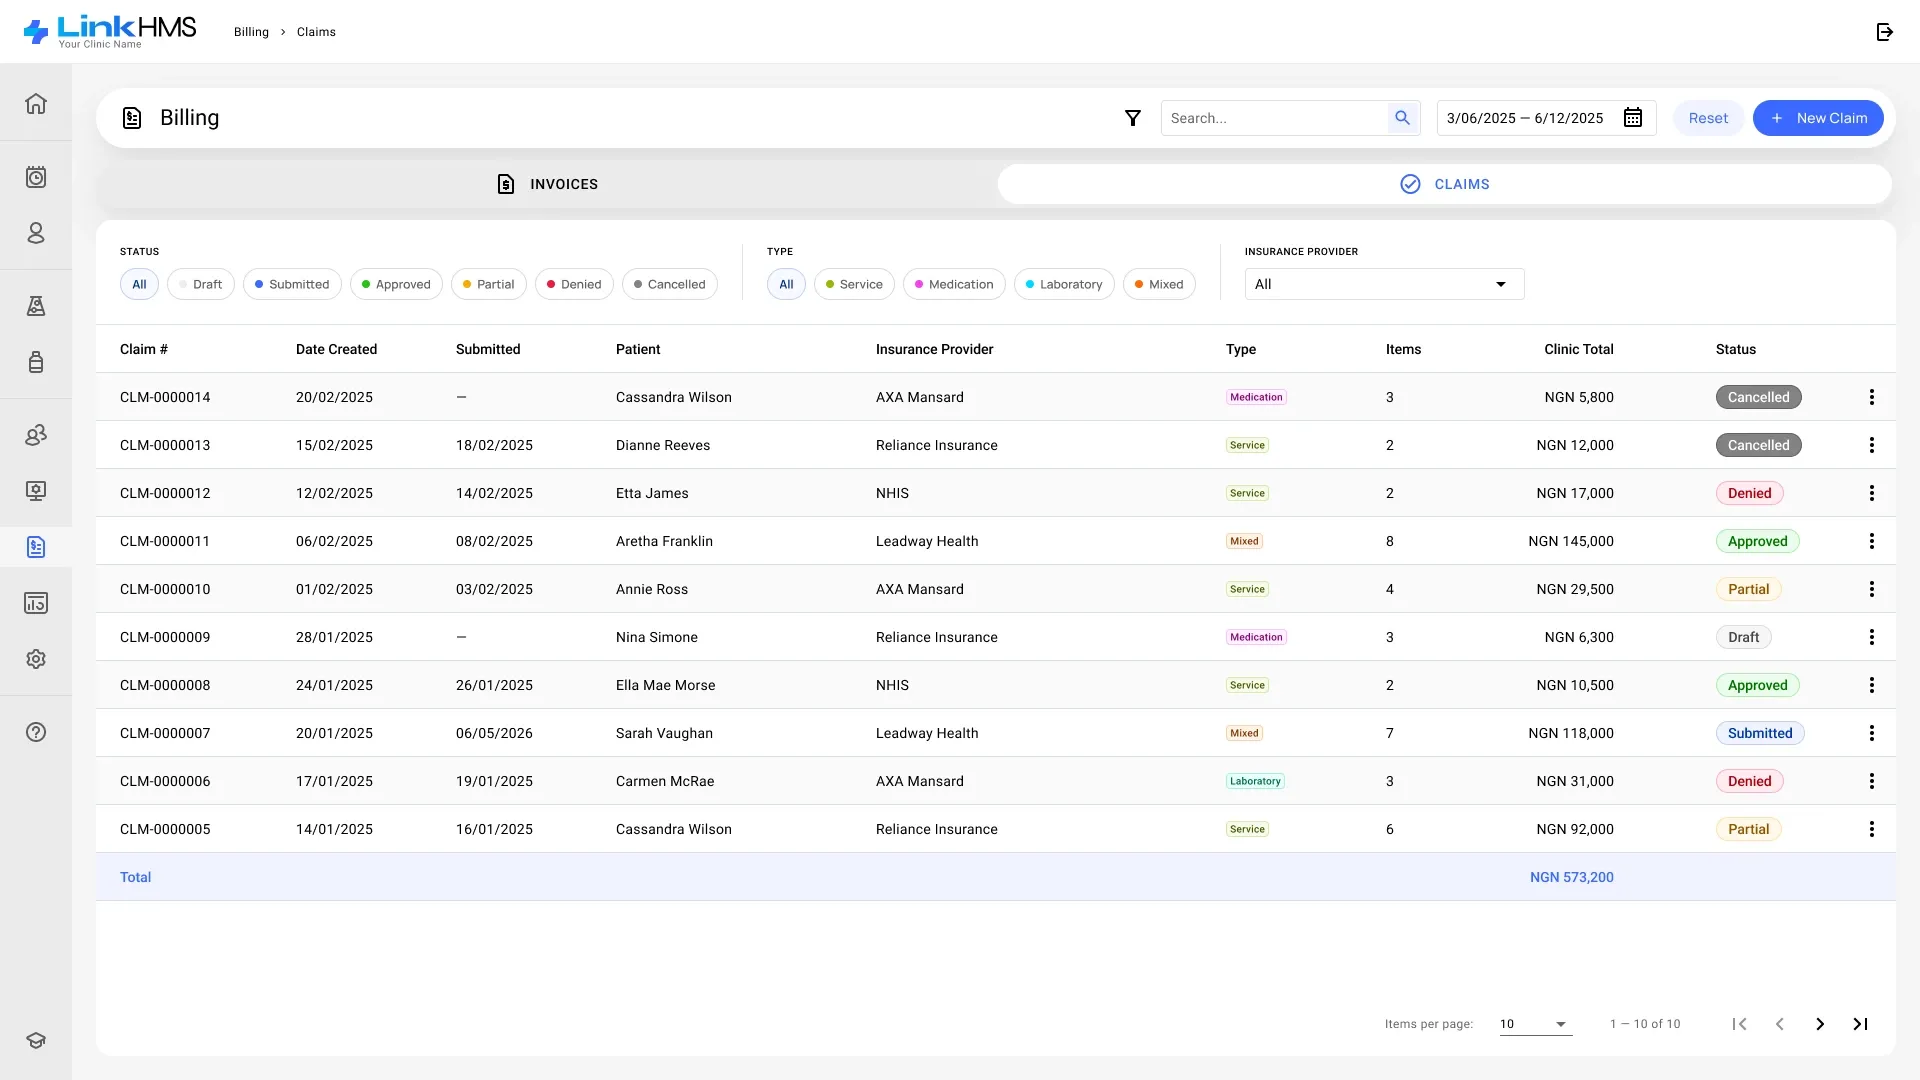Open actions menu for CLM-0000014

(x=1872, y=397)
